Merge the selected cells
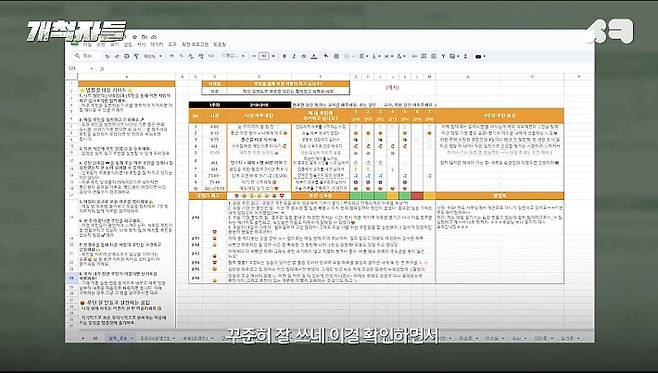This screenshot has width=658, height=373. [347, 56]
